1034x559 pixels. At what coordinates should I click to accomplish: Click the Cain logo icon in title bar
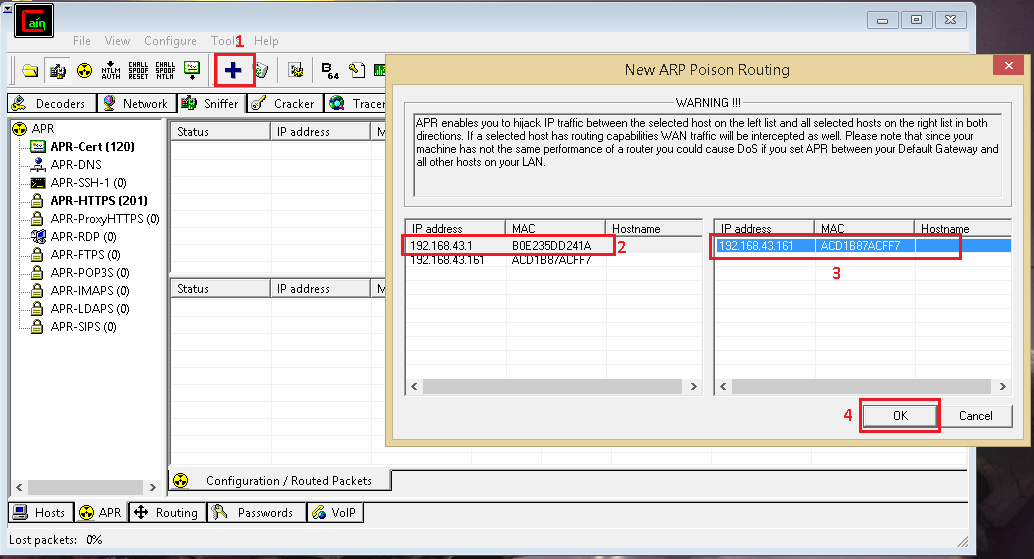(34, 21)
